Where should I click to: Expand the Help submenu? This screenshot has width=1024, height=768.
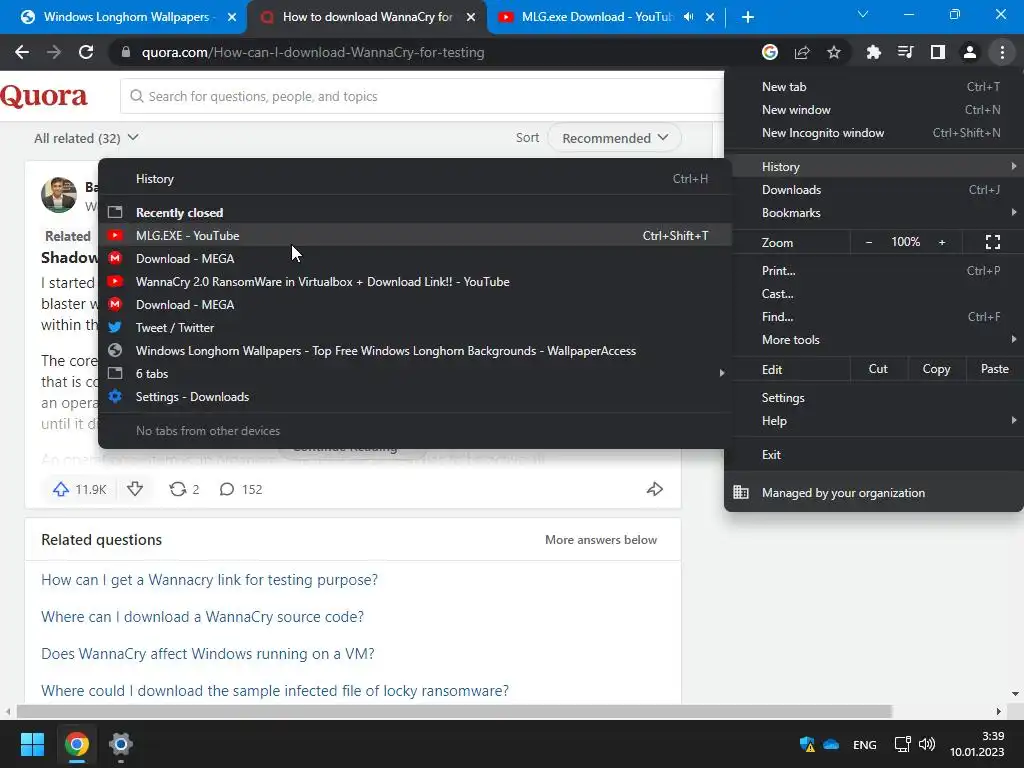tap(874, 421)
